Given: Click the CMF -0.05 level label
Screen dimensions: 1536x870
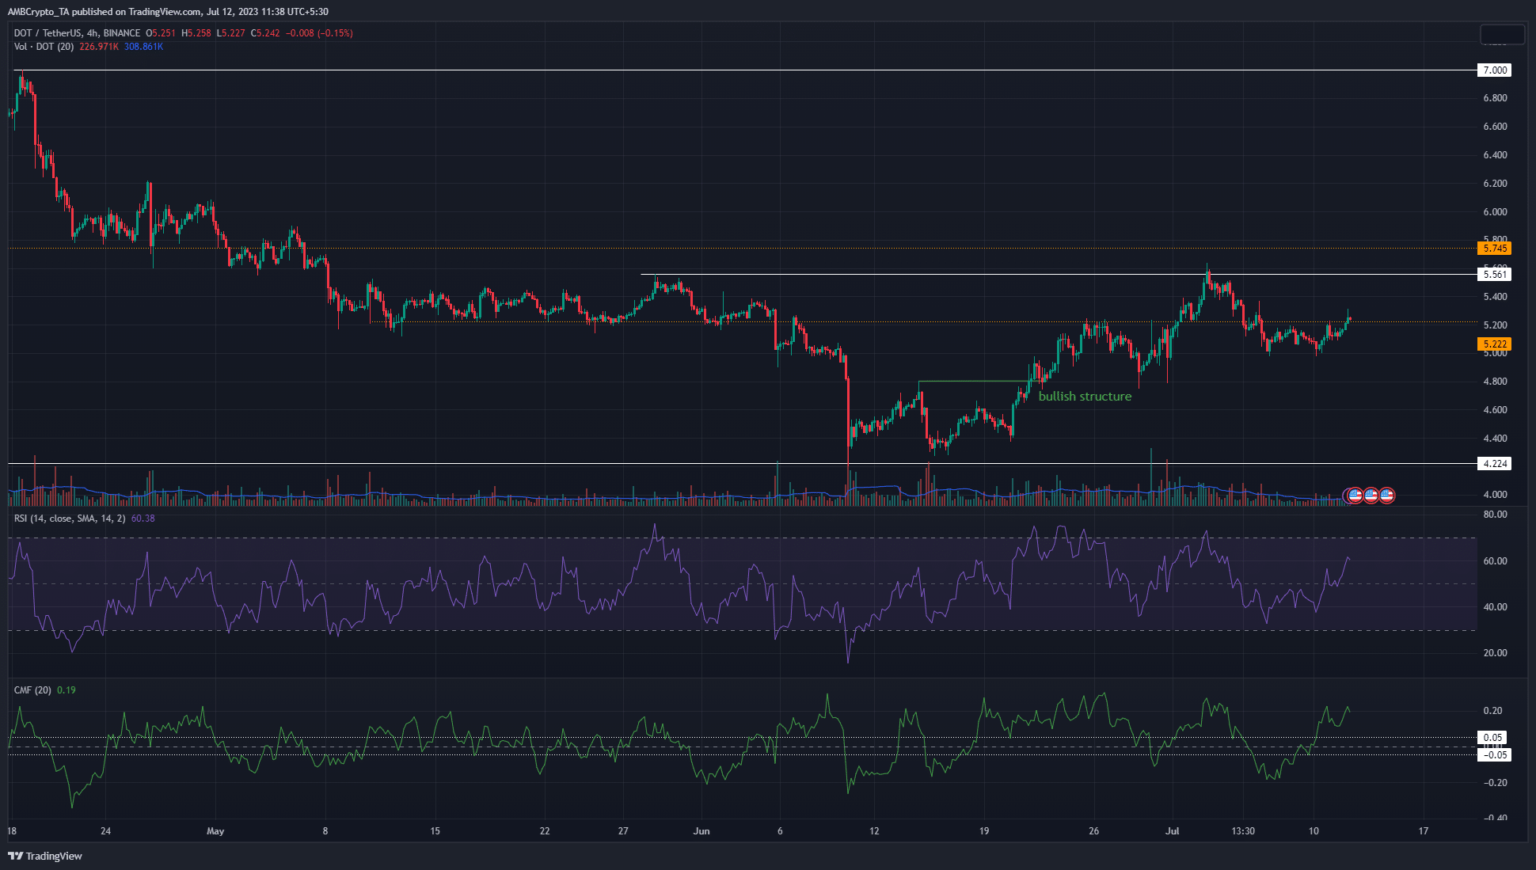Looking at the screenshot, I should click(1495, 755).
